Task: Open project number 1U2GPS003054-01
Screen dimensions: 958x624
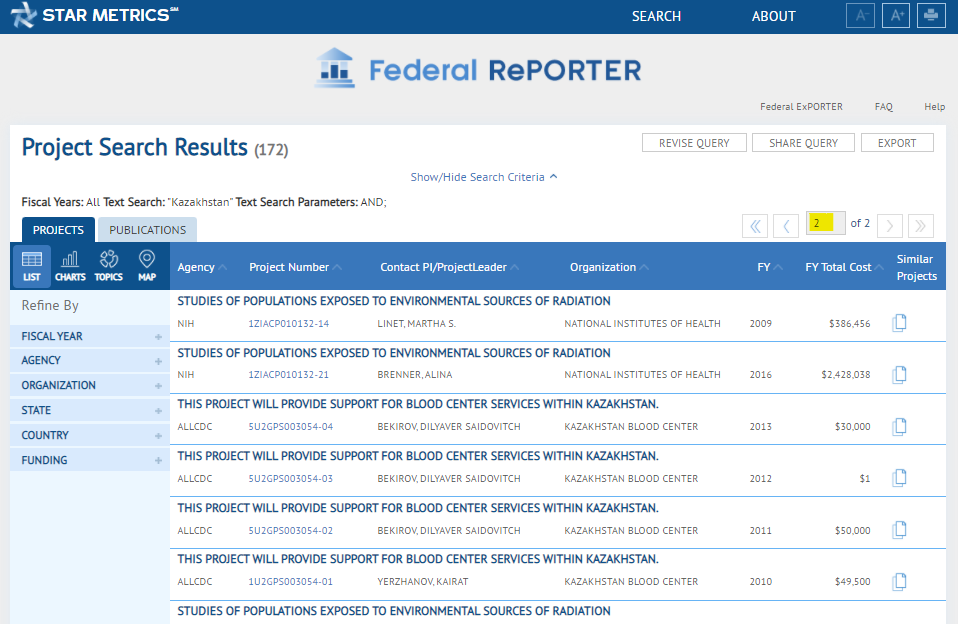Action: point(291,582)
